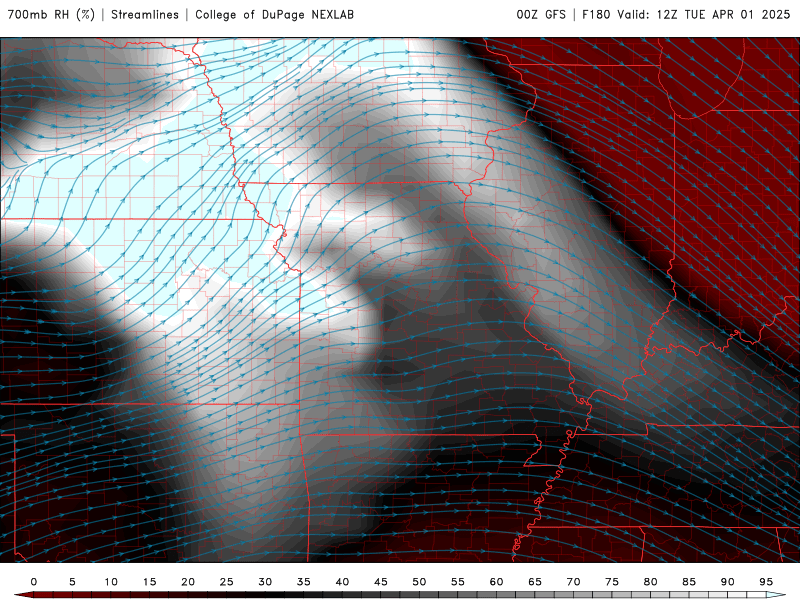Click the 'F180' forecast hour text
Viewport: 800px width, 600px height.
[596, 14]
